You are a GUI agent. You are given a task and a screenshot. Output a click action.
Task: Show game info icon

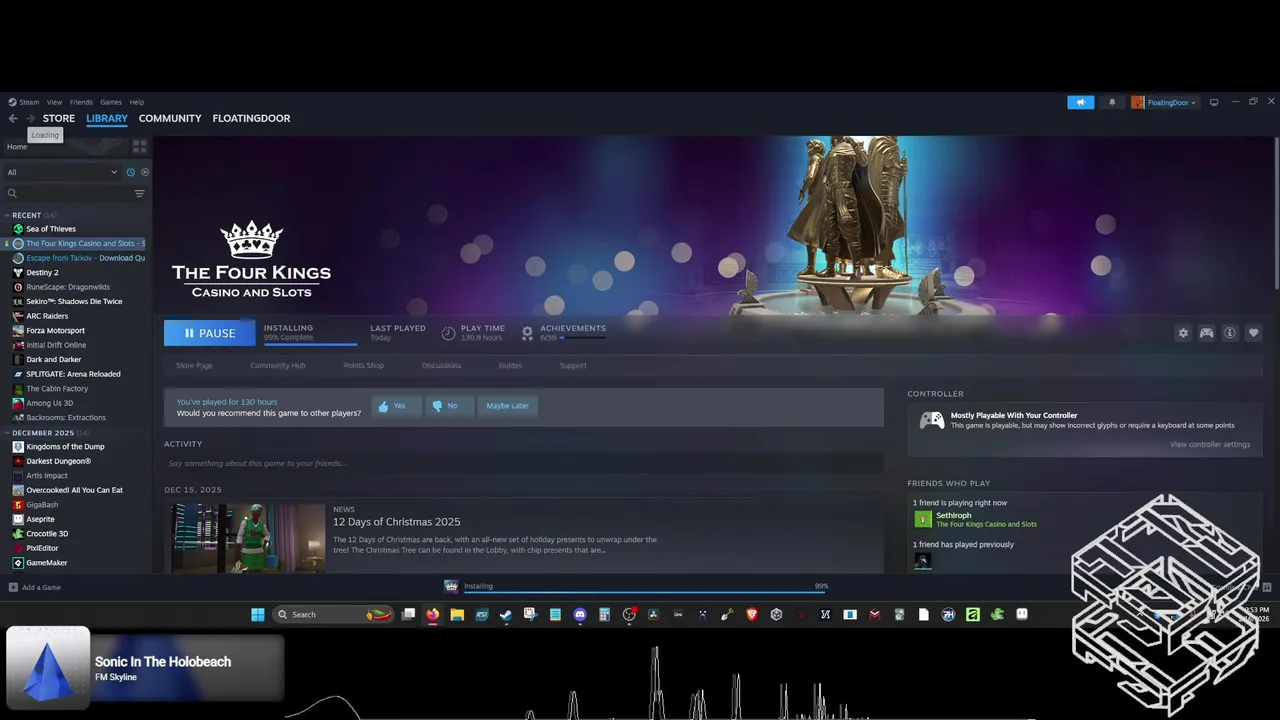(x=1230, y=333)
